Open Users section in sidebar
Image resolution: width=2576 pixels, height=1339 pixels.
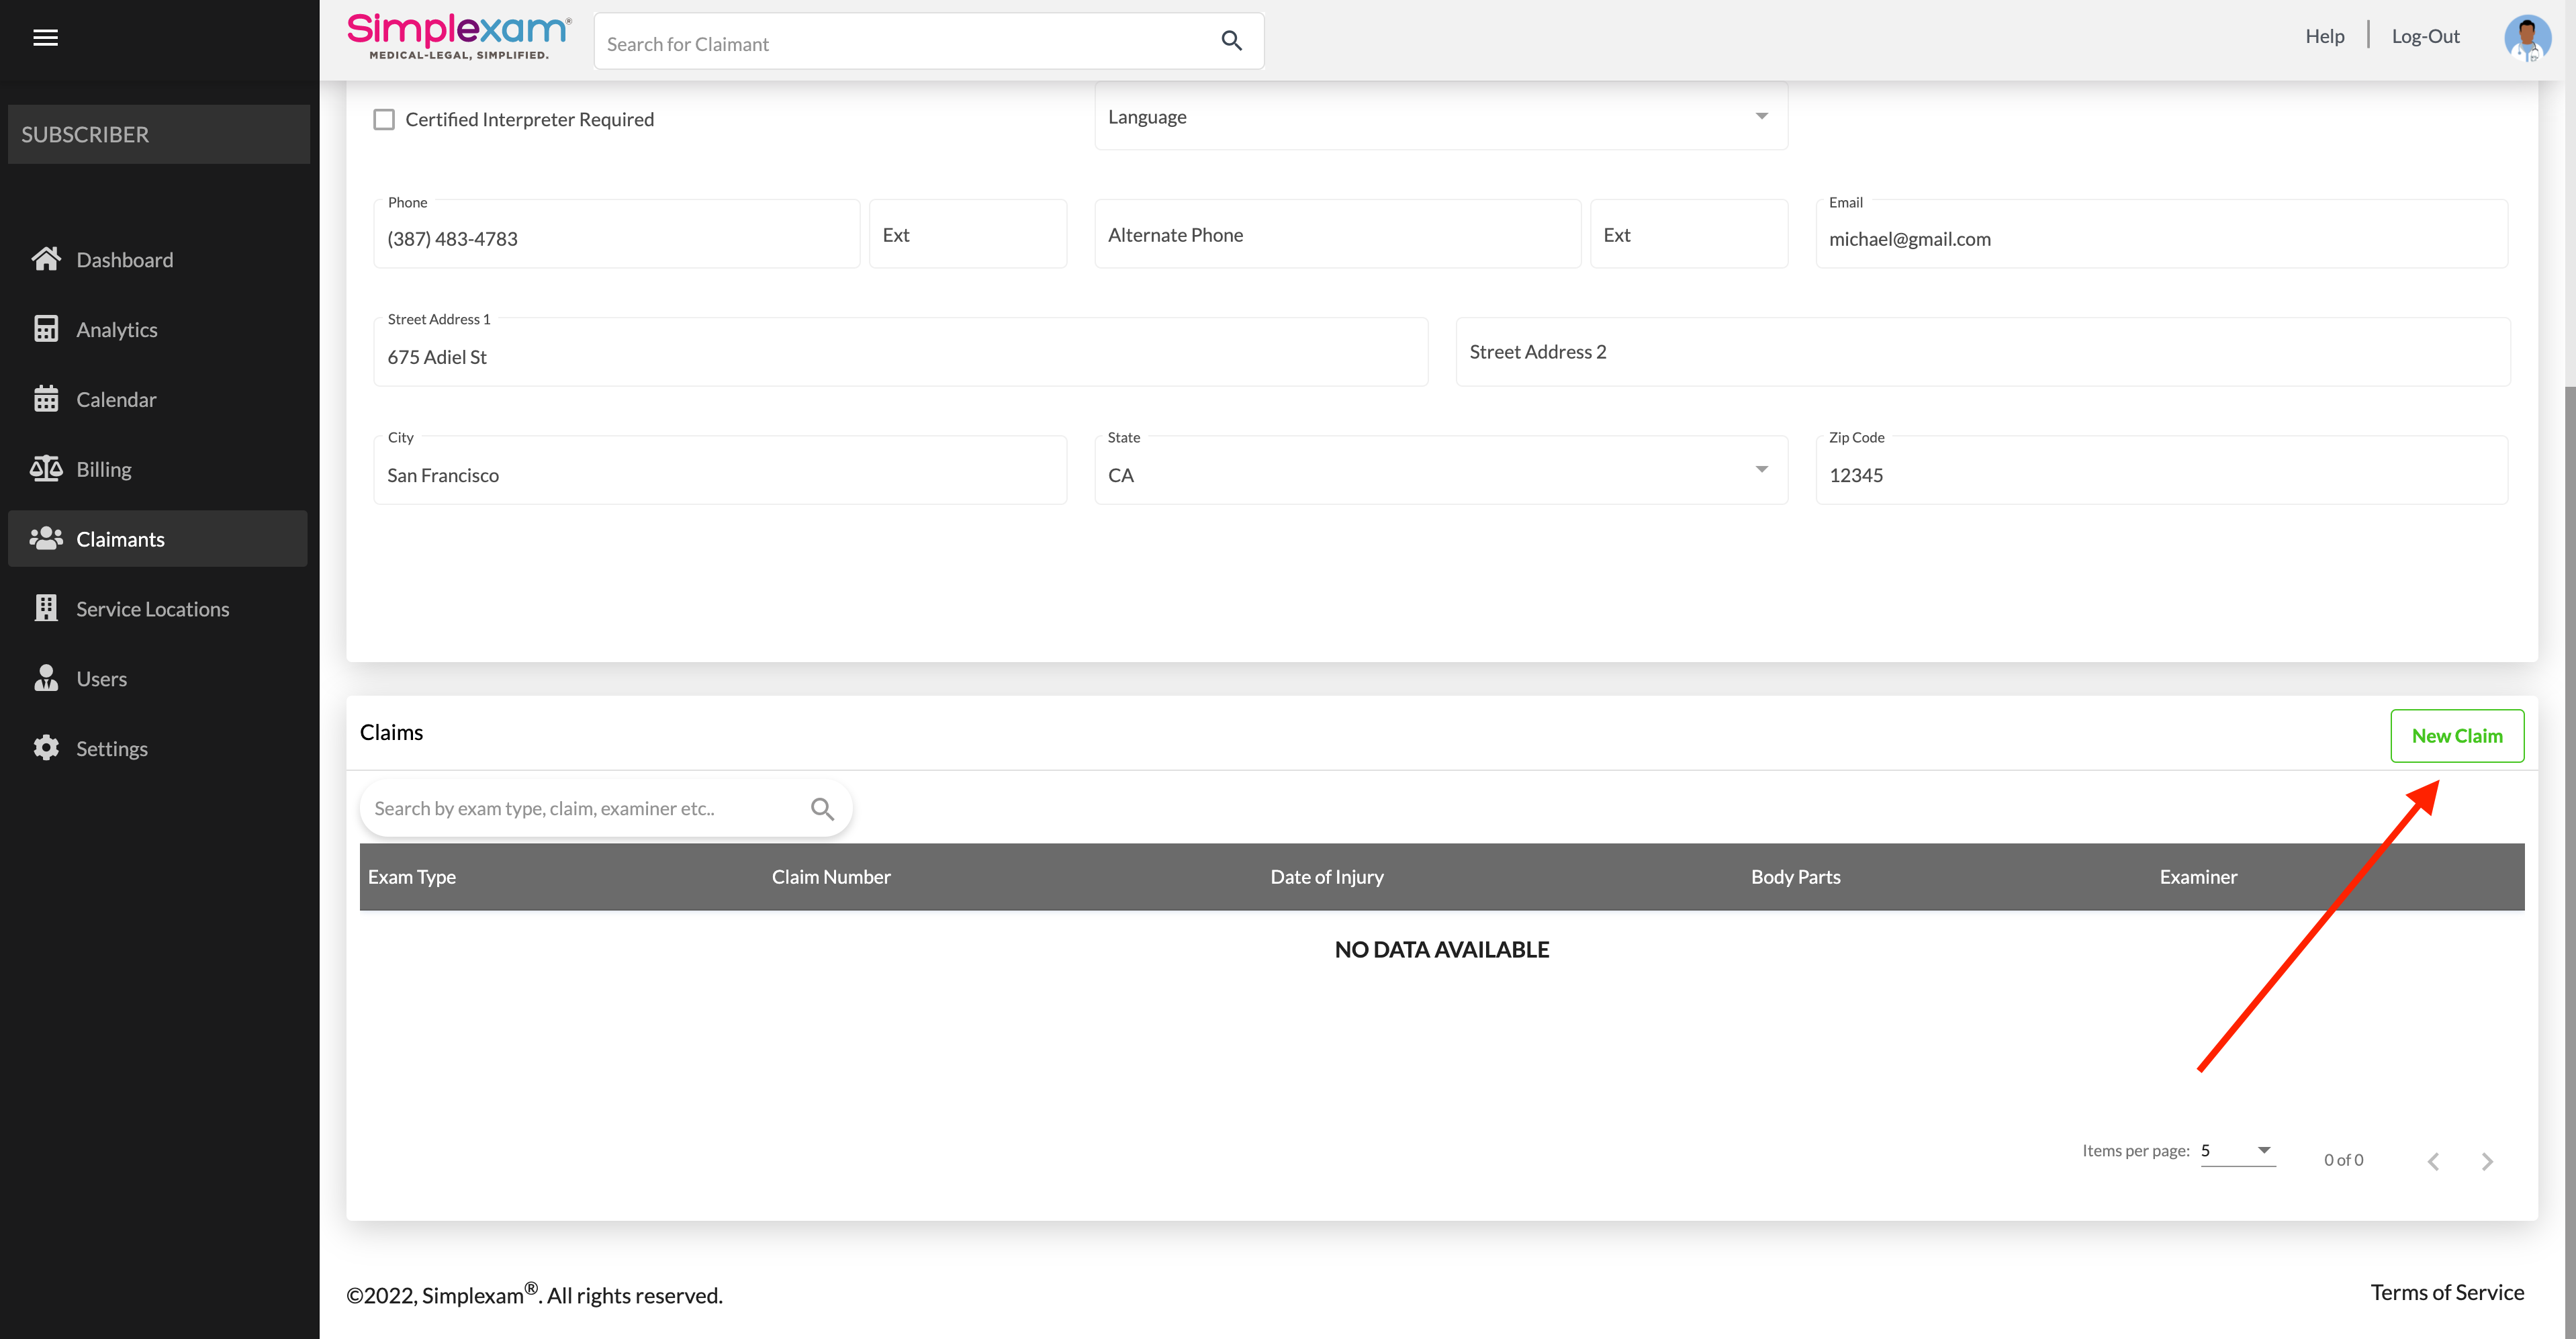(x=101, y=678)
